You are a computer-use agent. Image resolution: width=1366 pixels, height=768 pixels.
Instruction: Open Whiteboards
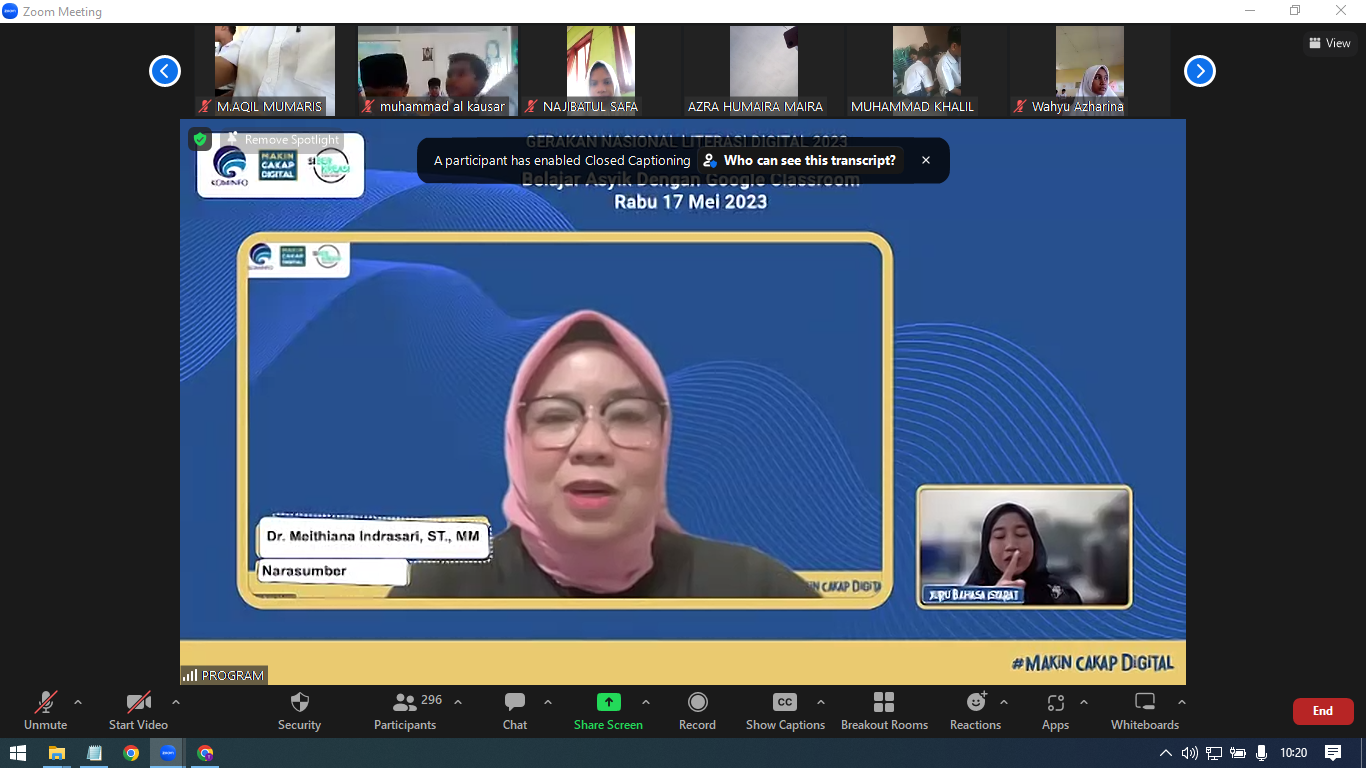tap(1145, 710)
